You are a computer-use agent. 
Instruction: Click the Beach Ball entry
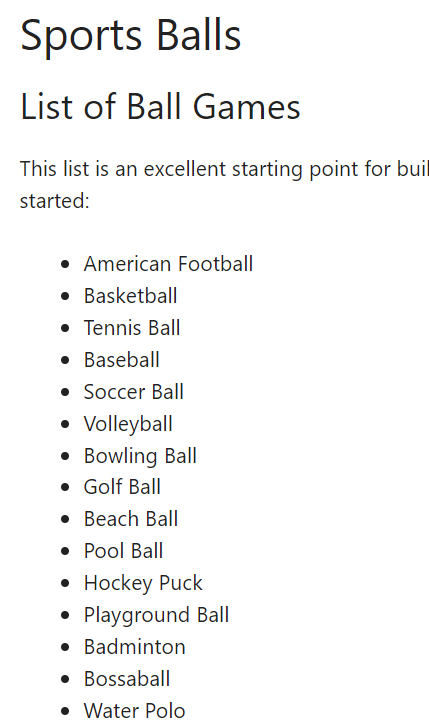click(131, 519)
